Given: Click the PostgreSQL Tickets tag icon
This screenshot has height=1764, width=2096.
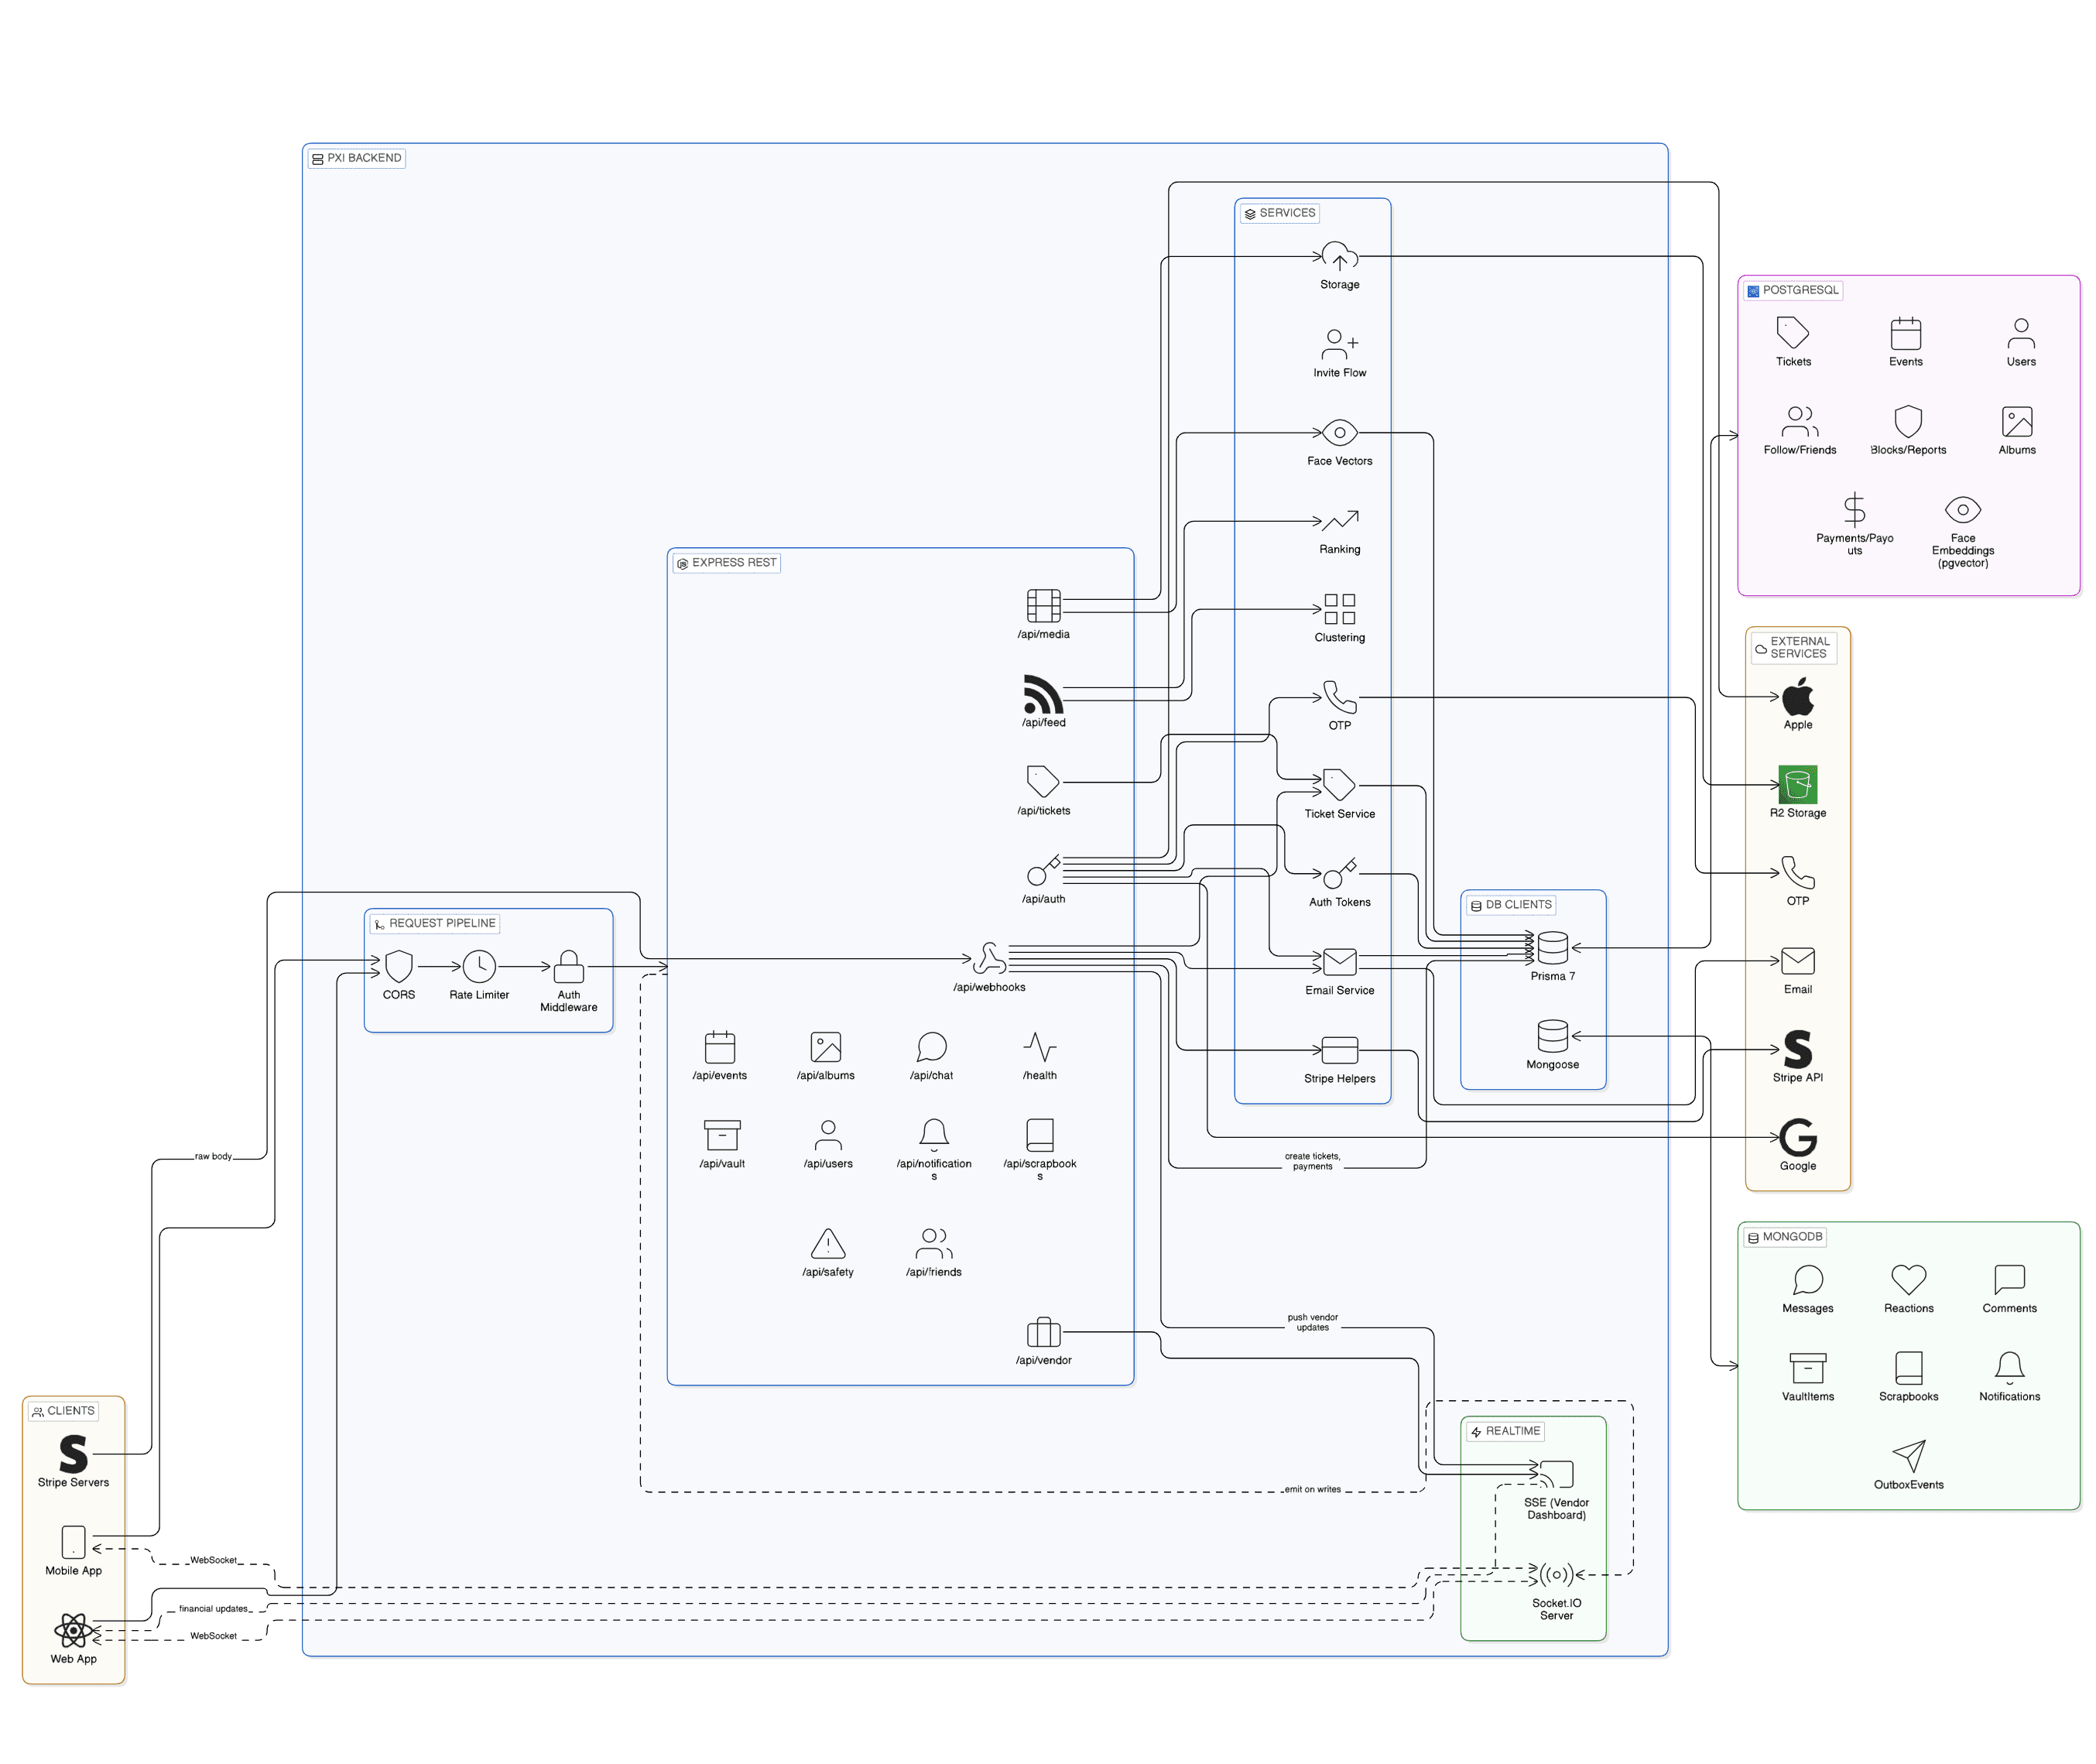Looking at the screenshot, I should pos(1792,333).
